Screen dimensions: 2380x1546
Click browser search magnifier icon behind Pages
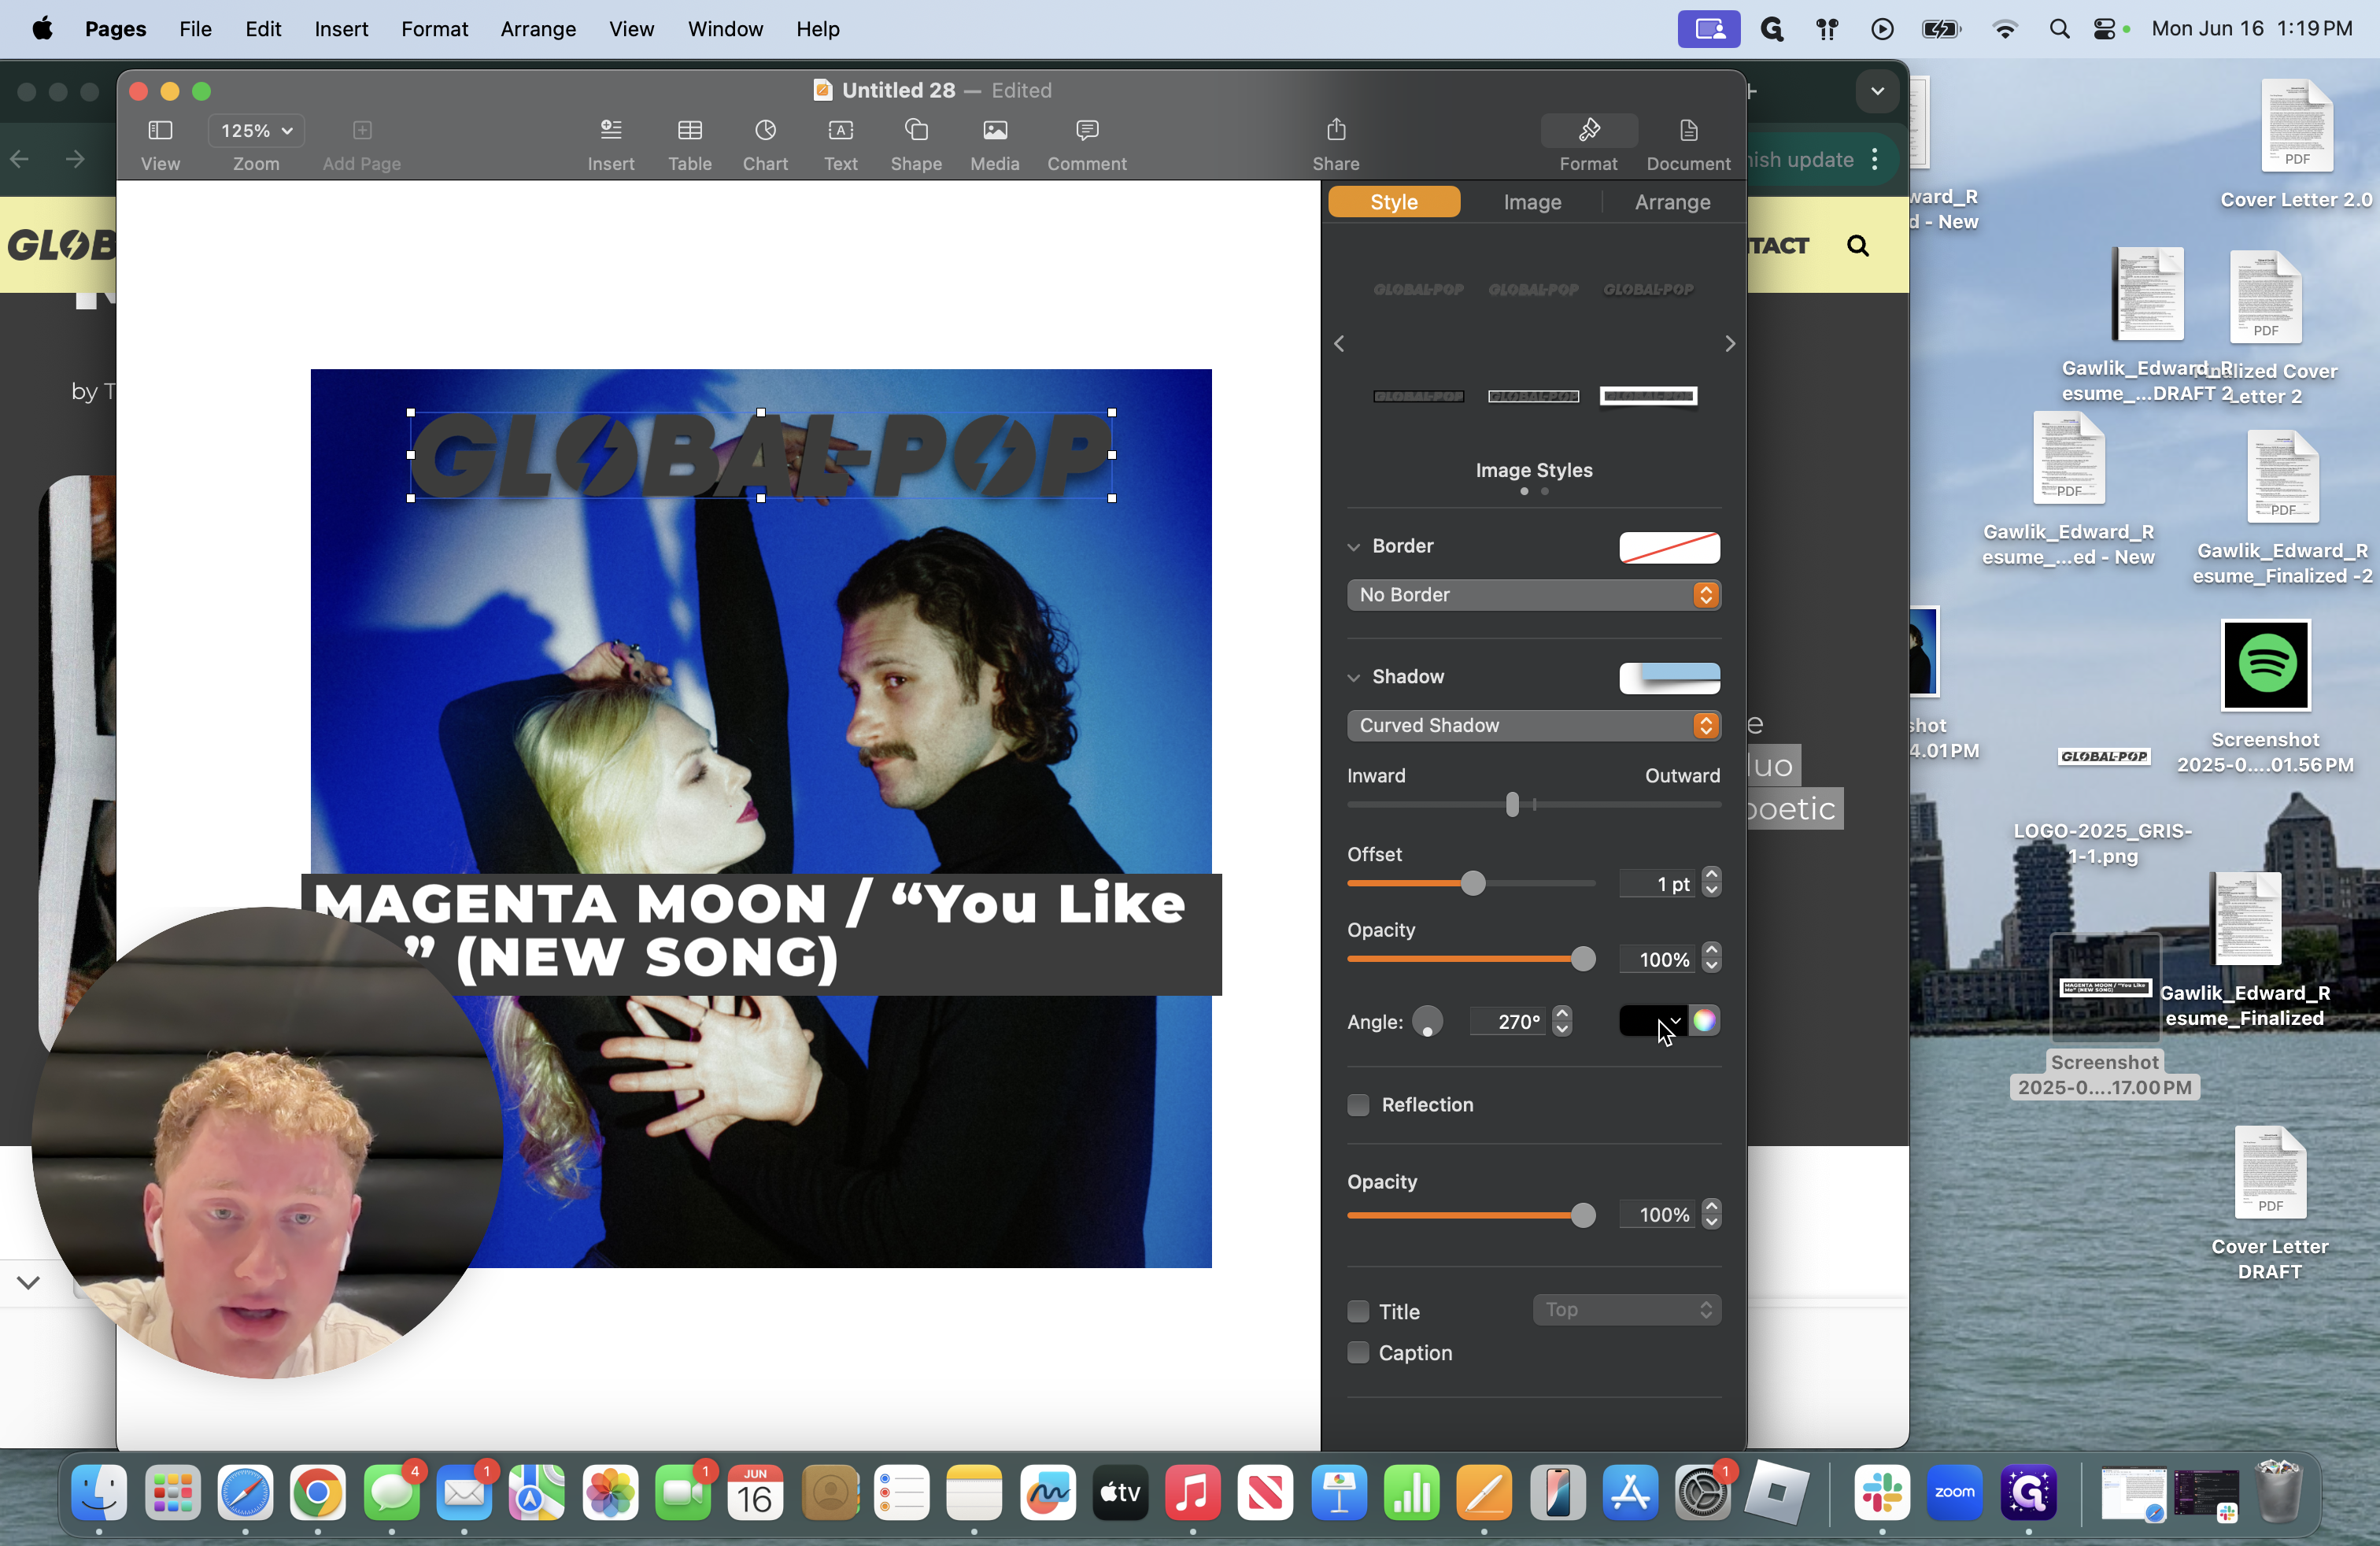[1857, 245]
